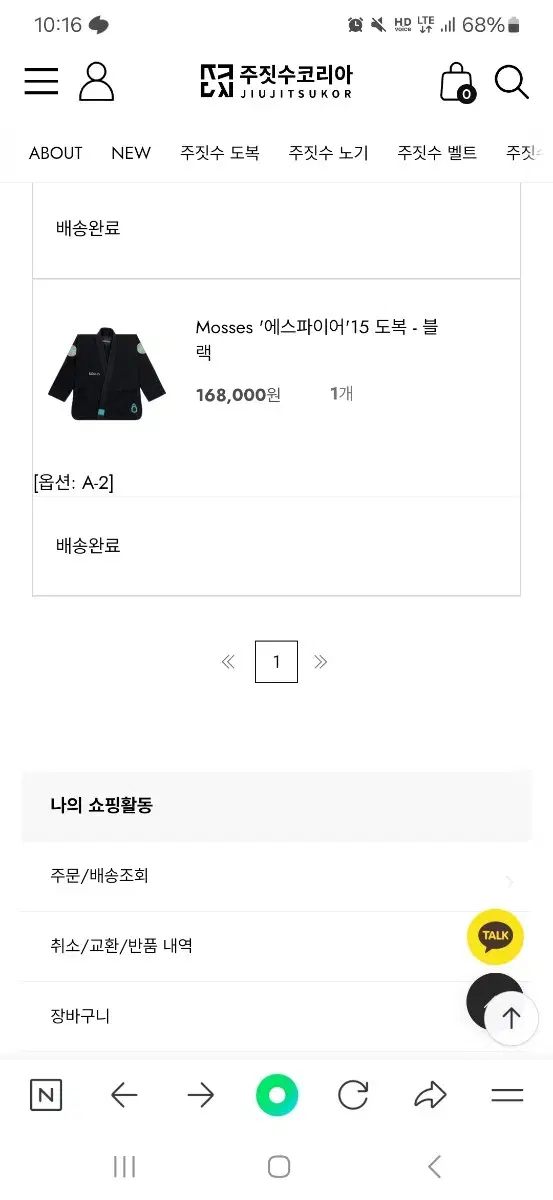Tap the search magnifier icon
Screen dimensions: 553x1200
click(511, 82)
